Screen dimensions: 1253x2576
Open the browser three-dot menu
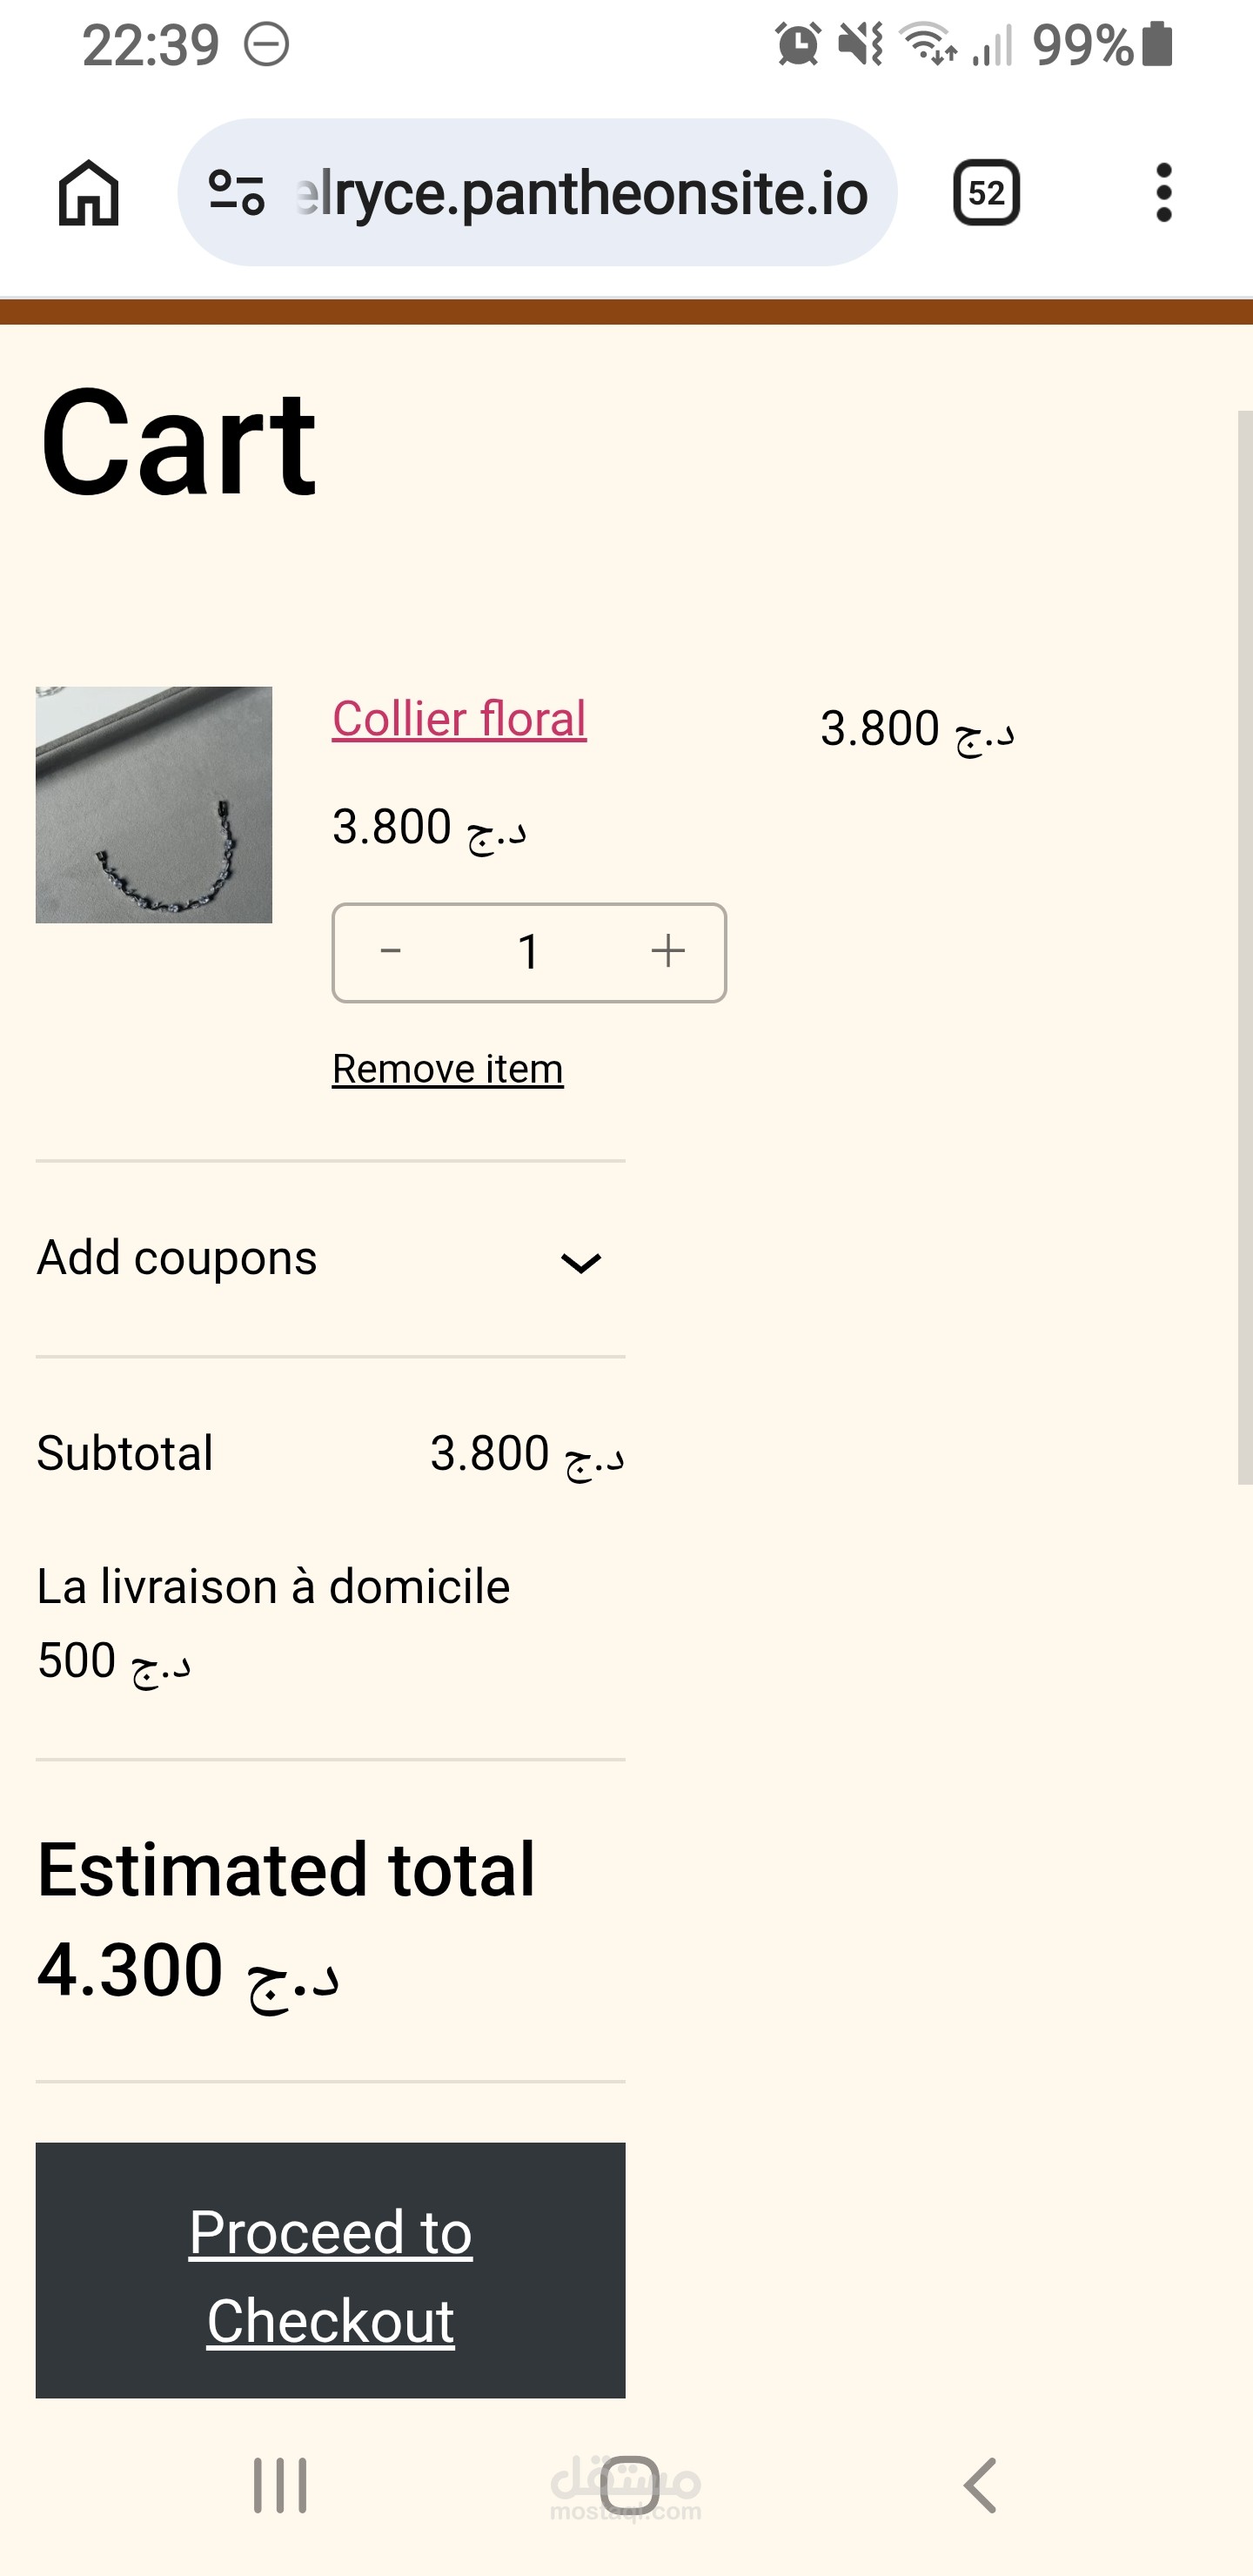[x=1163, y=193]
